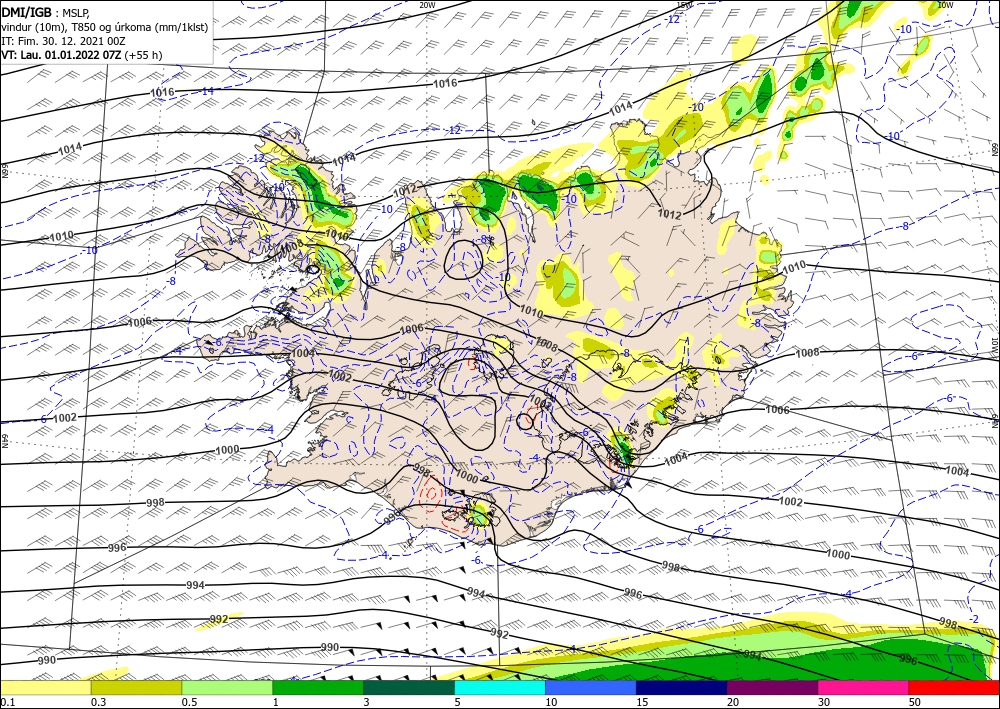Click the '20W' longitude label
Viewport: 1000px width, 709px height.
point(427,4)
